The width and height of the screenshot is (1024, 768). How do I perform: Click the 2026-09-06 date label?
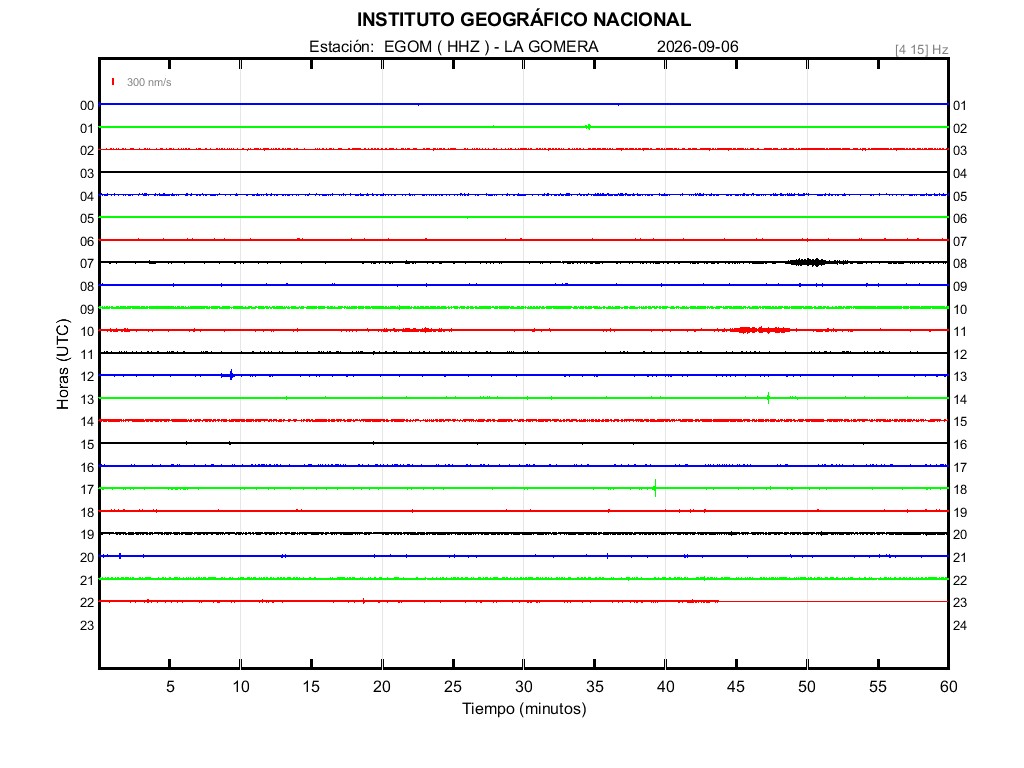point(697,46)
